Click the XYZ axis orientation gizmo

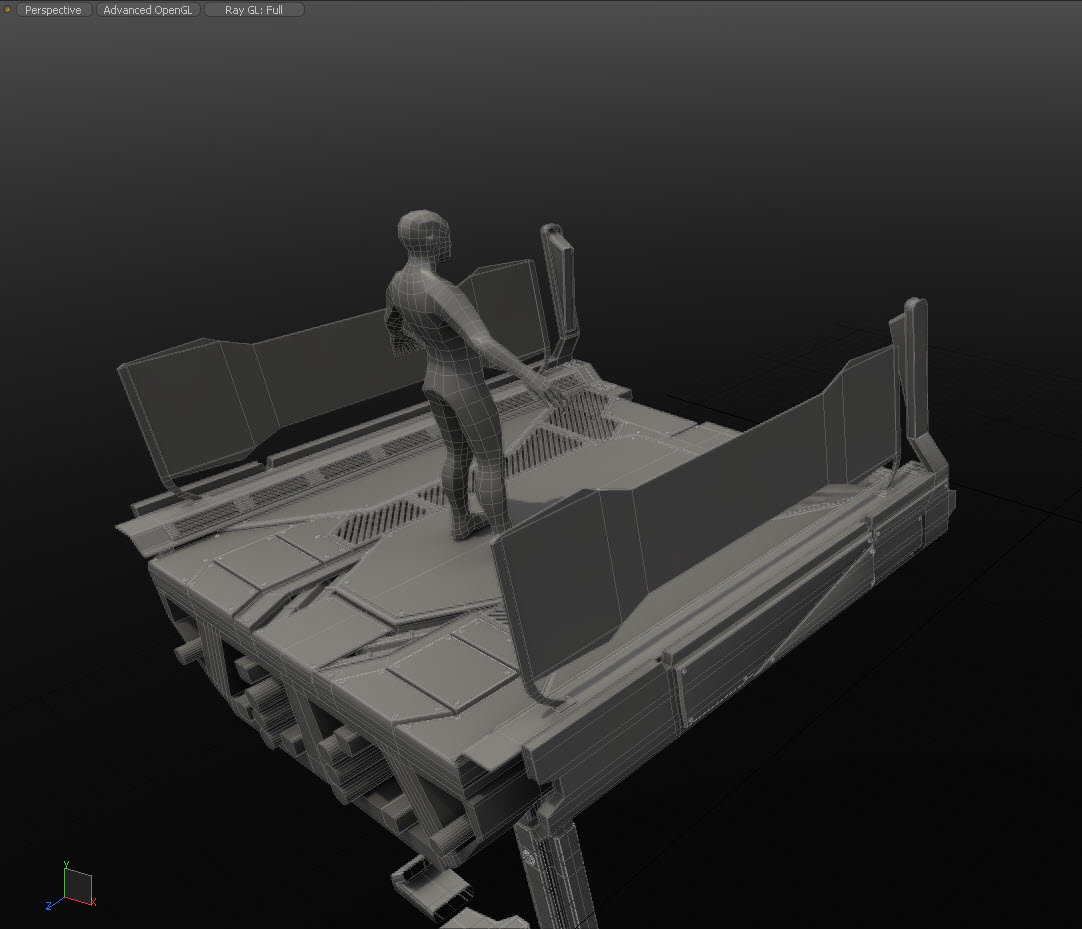tap(72, 886)
